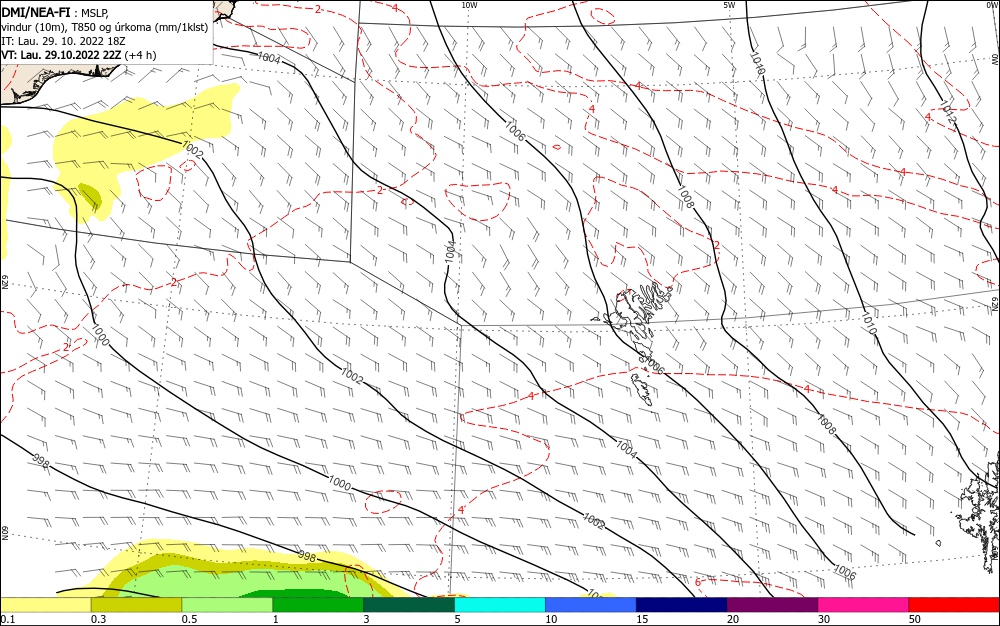Select the purple 20 mm legend swatch

(772, 605)
